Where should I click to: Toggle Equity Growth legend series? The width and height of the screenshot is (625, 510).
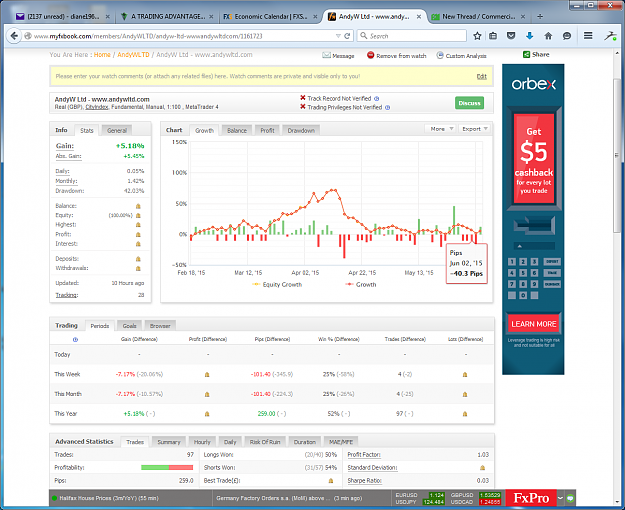pos(277,284)
